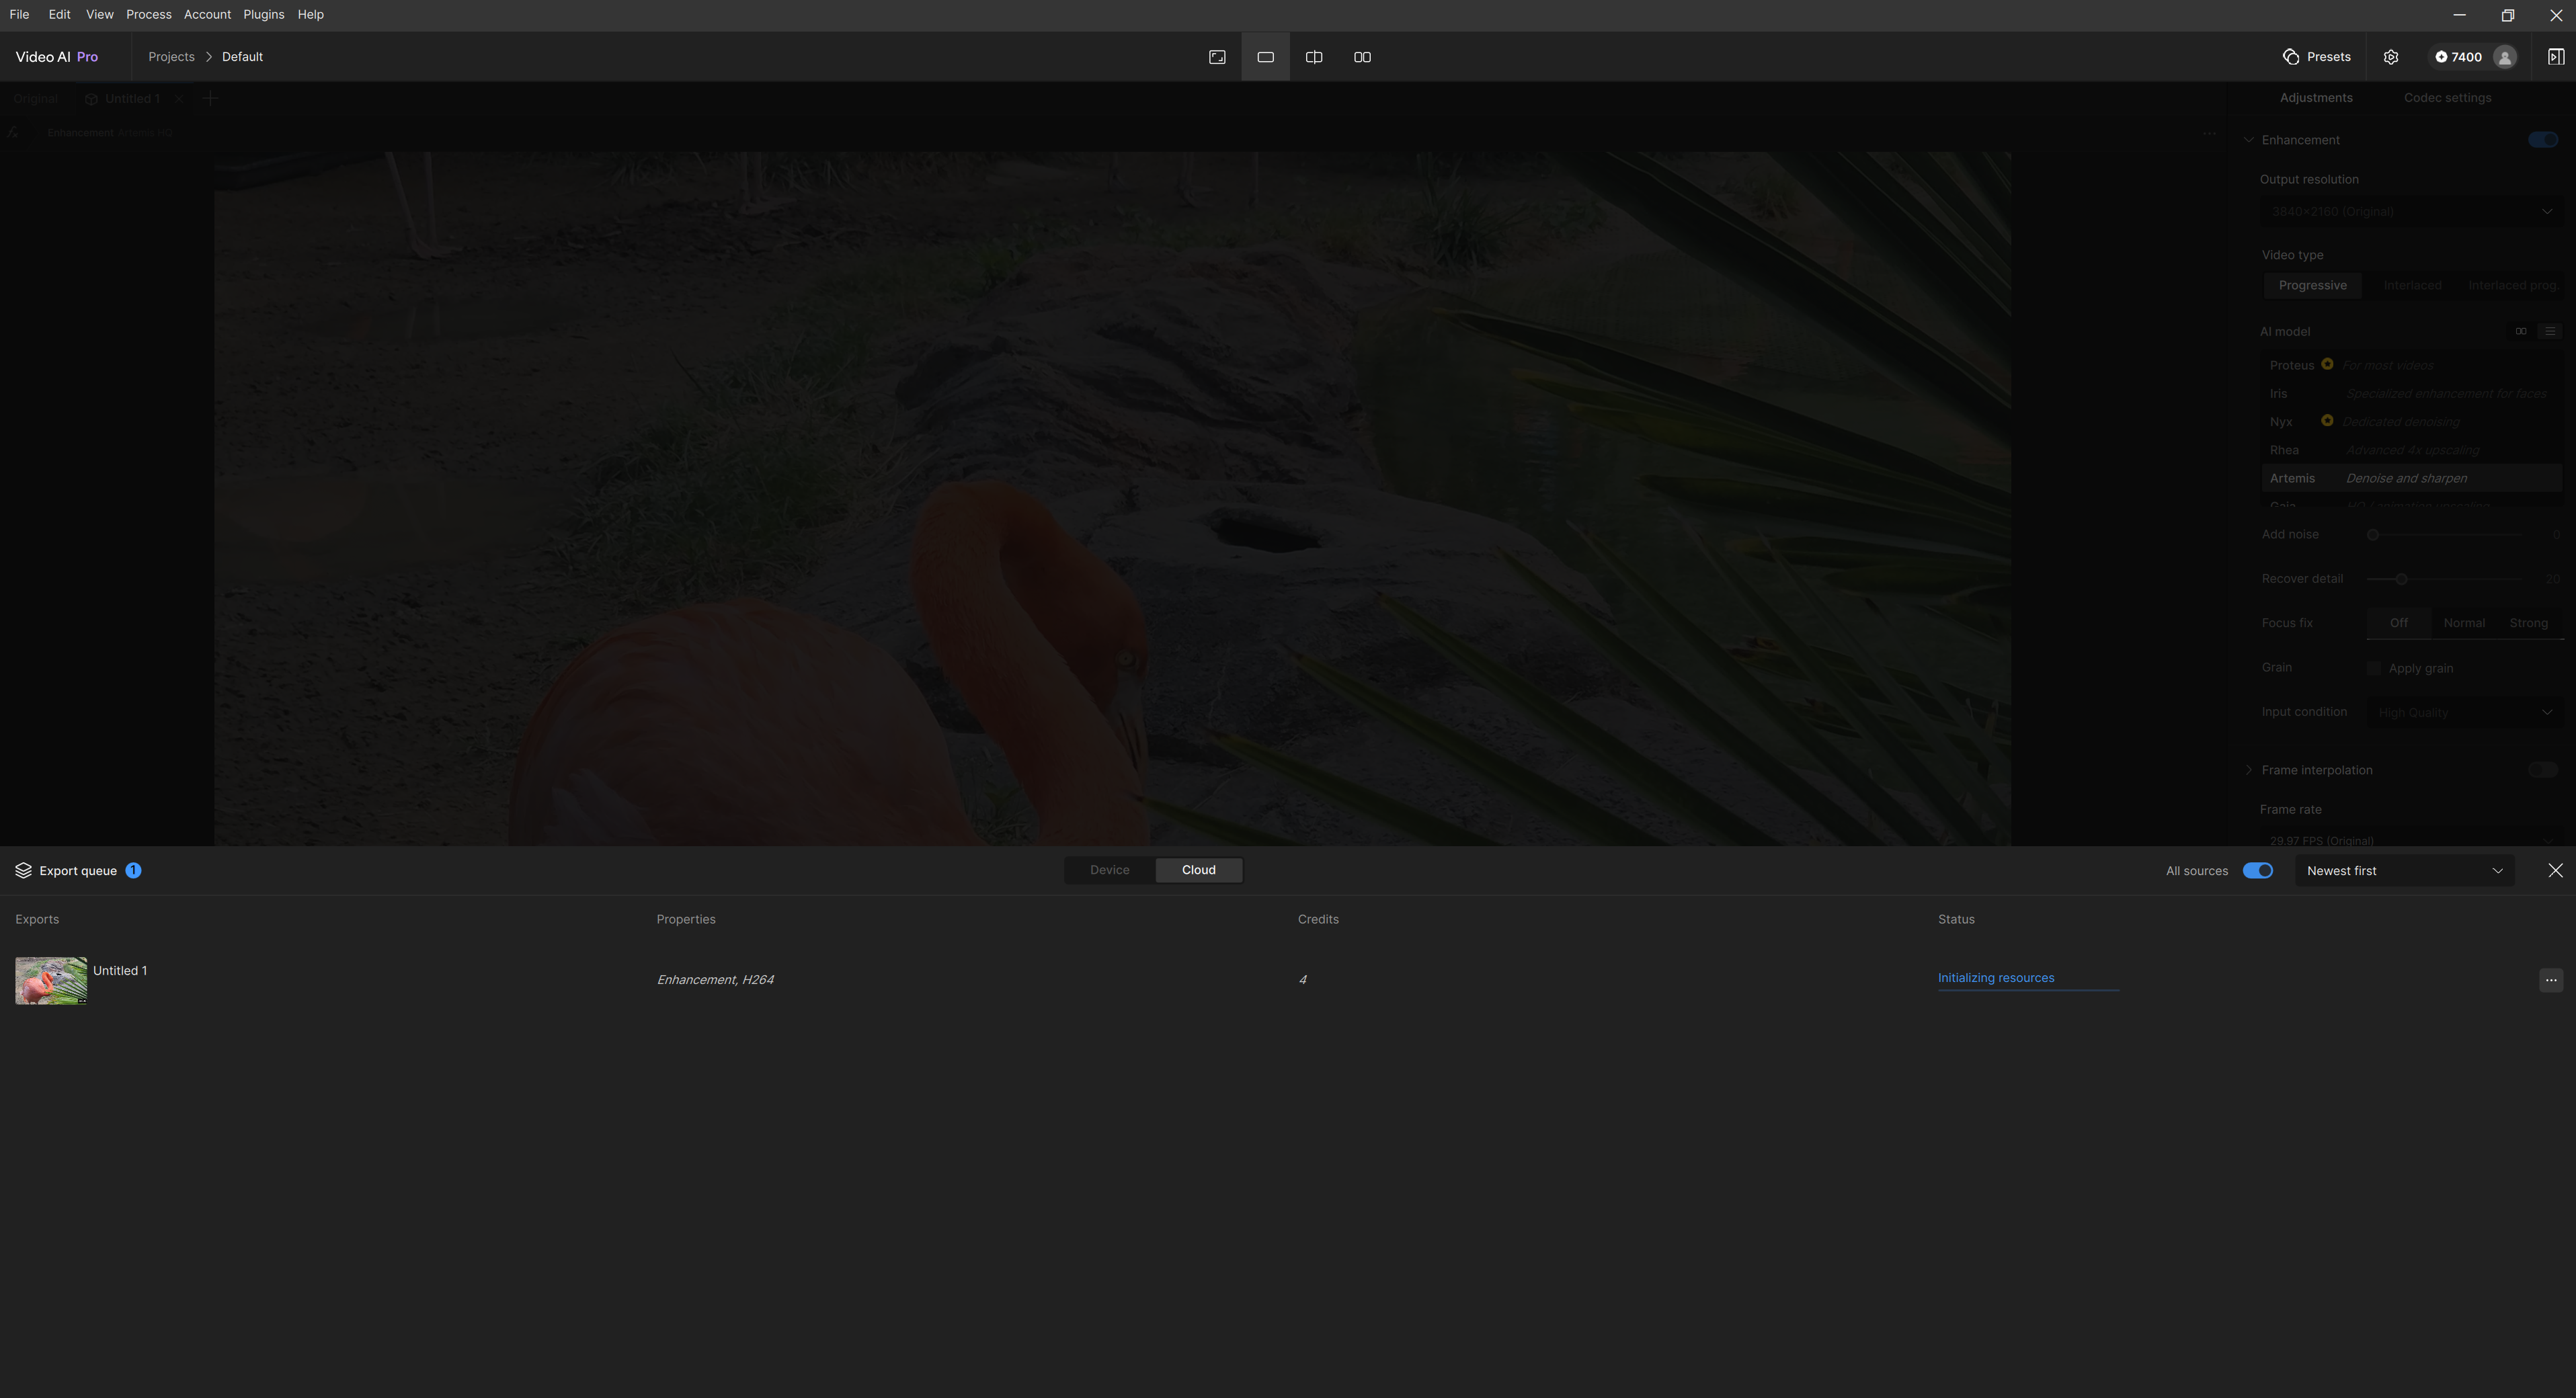Open the Newest first sort dropdown
2576x1398 pixels.
[x=2404, y=871]
